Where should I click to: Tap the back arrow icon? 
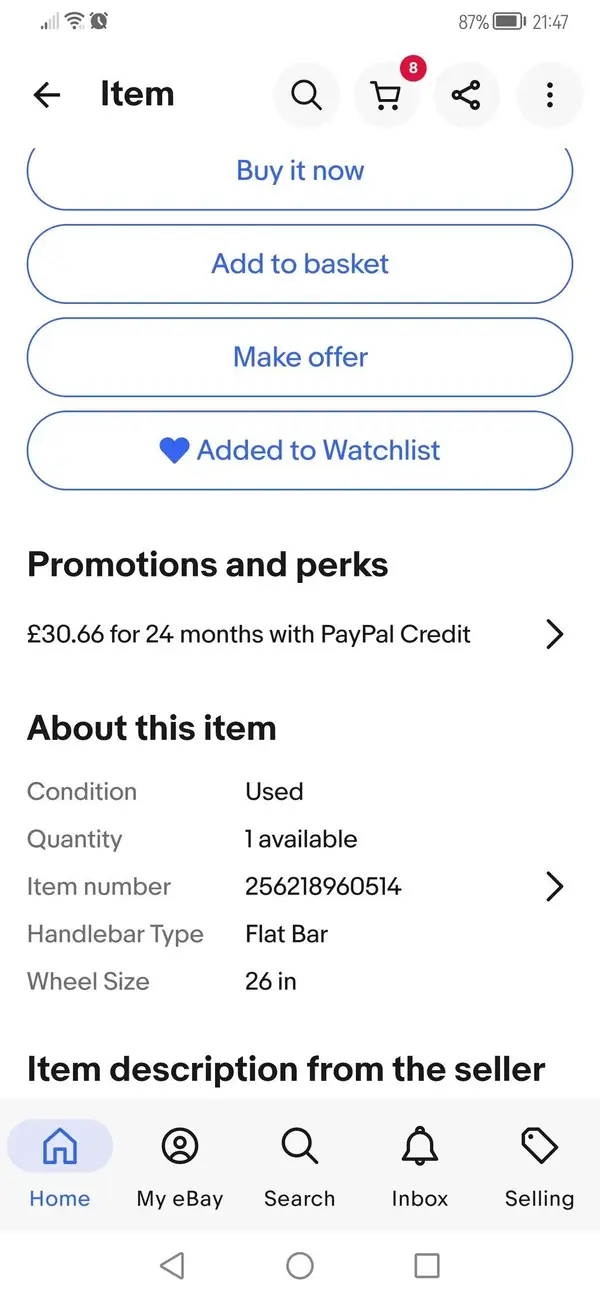pyautogui.click(x=47, y=95)
